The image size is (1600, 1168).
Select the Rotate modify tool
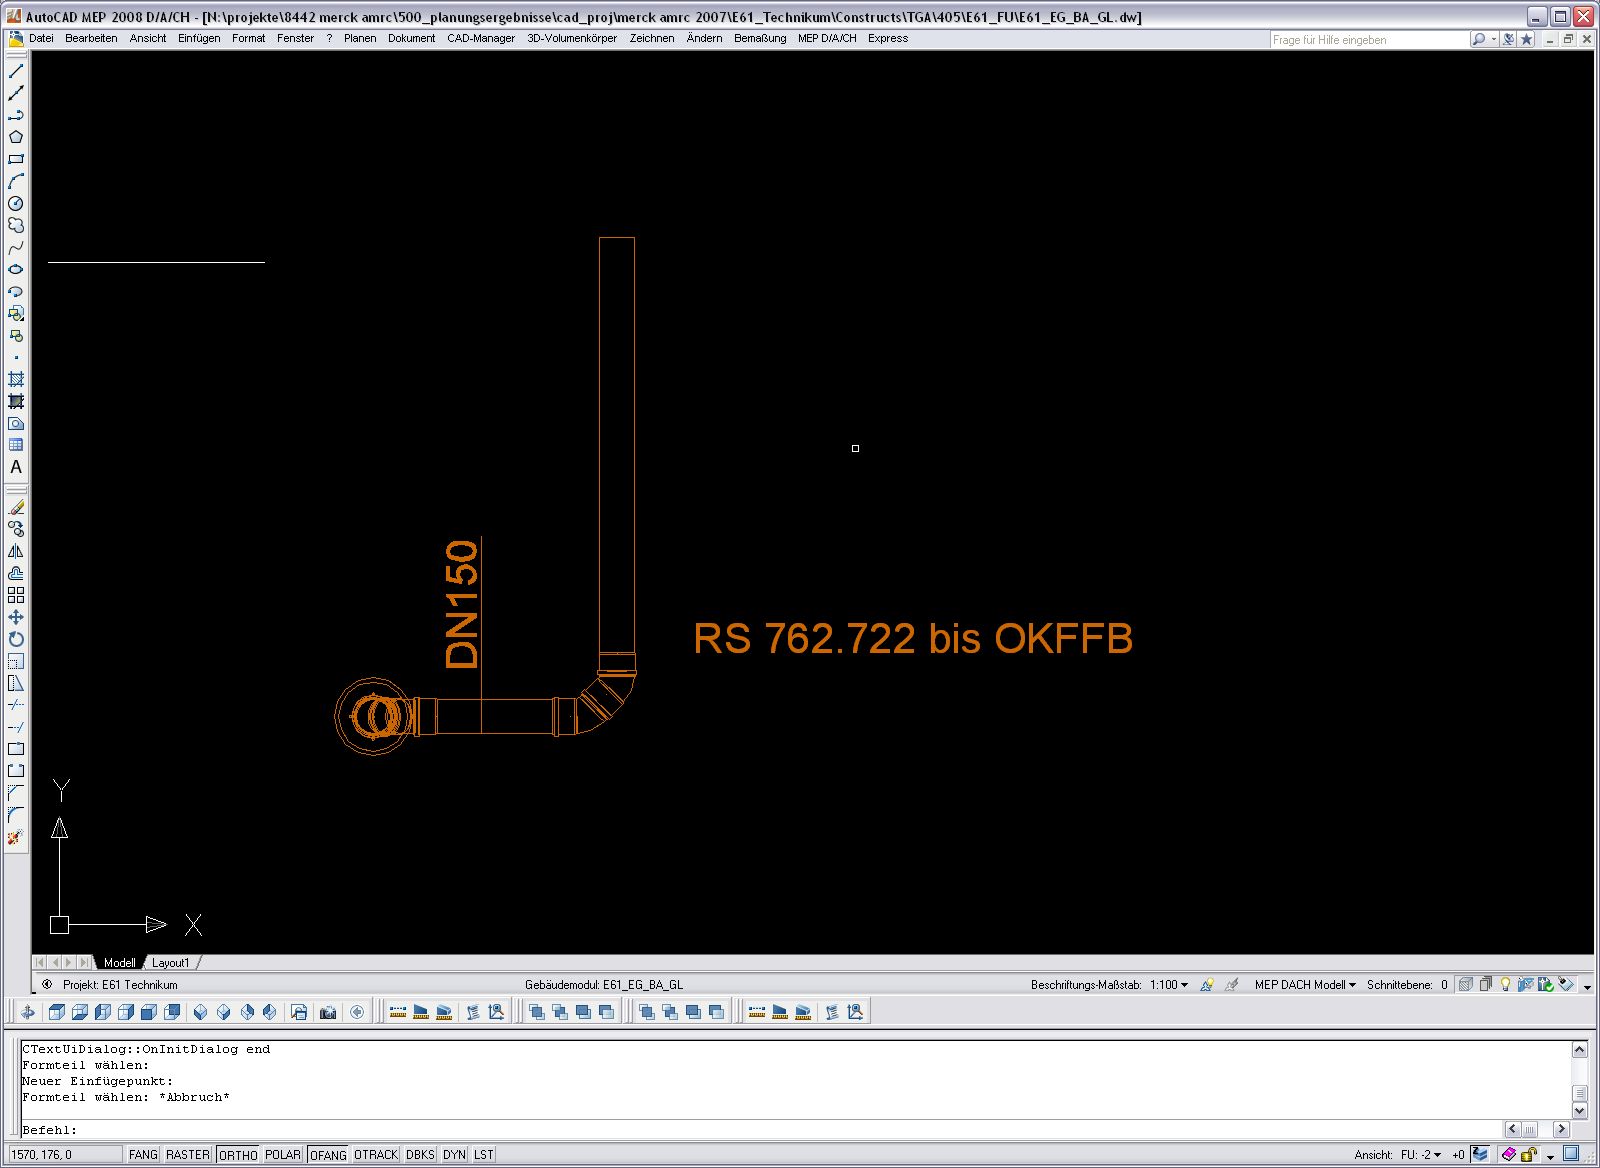pos(16,639)
